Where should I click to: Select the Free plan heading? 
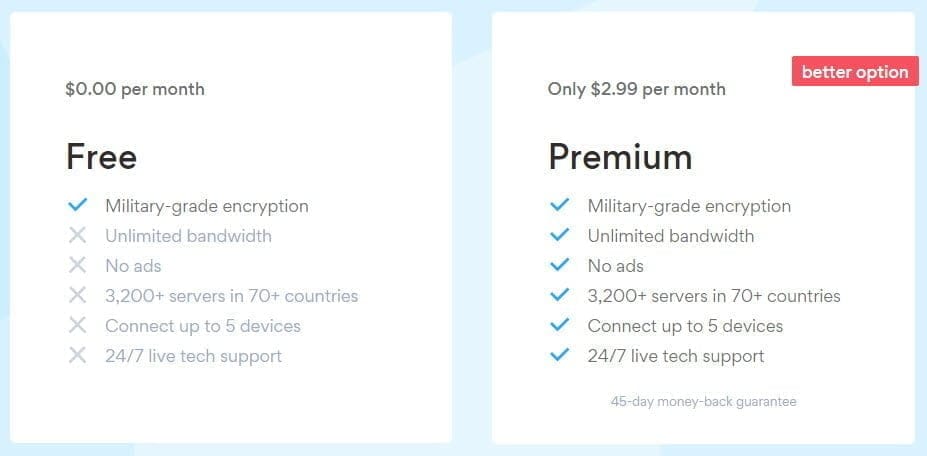click(101, 157)
